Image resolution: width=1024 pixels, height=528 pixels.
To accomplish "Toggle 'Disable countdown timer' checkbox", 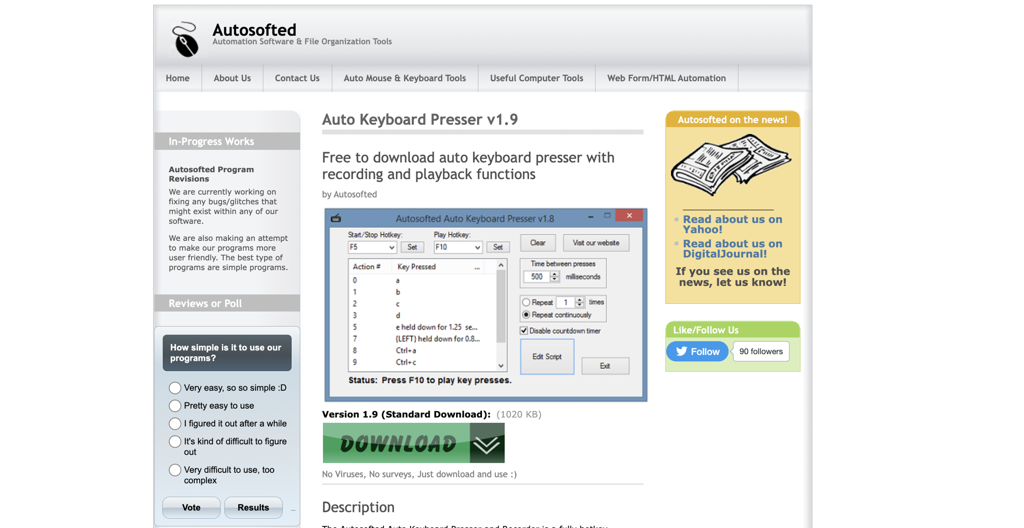I will [524, 331].
